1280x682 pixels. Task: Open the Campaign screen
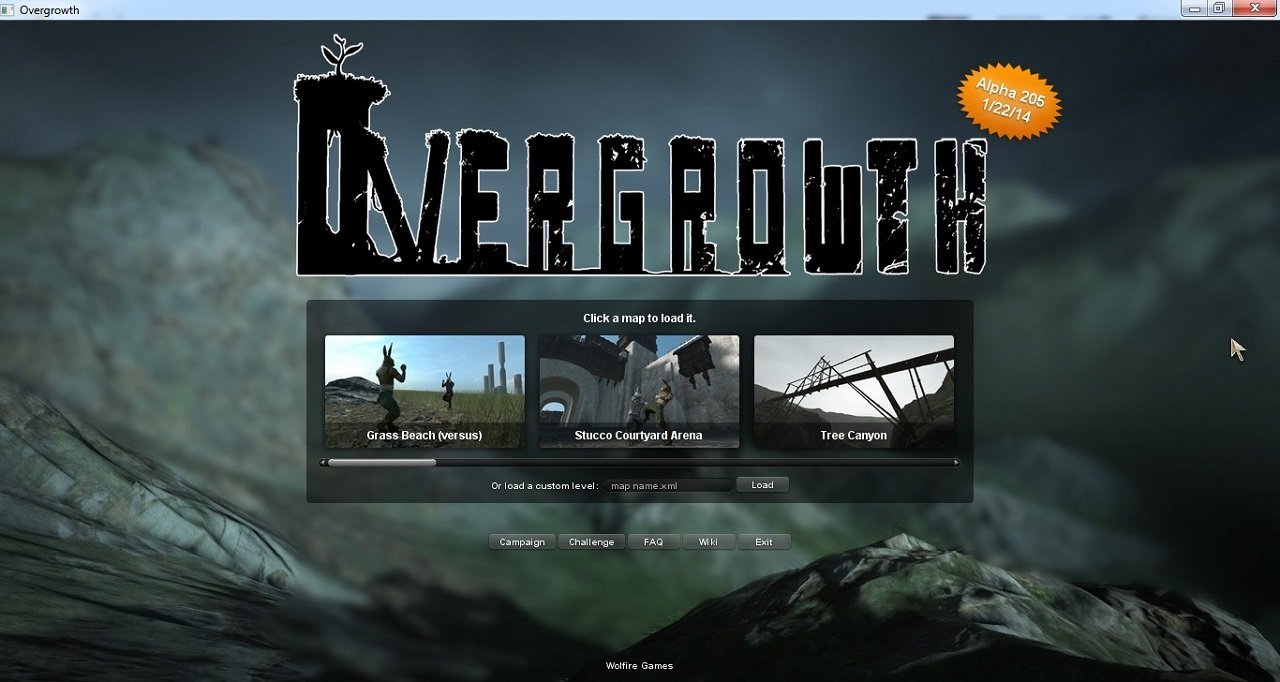click(x=521, y=541)
